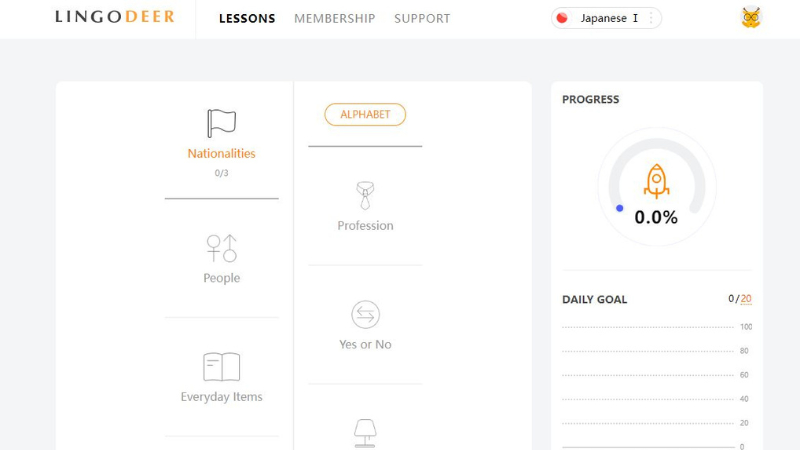Click the 100 label on goal chart
This screenshot has width=800, height=450.
(x=746, y=327)
